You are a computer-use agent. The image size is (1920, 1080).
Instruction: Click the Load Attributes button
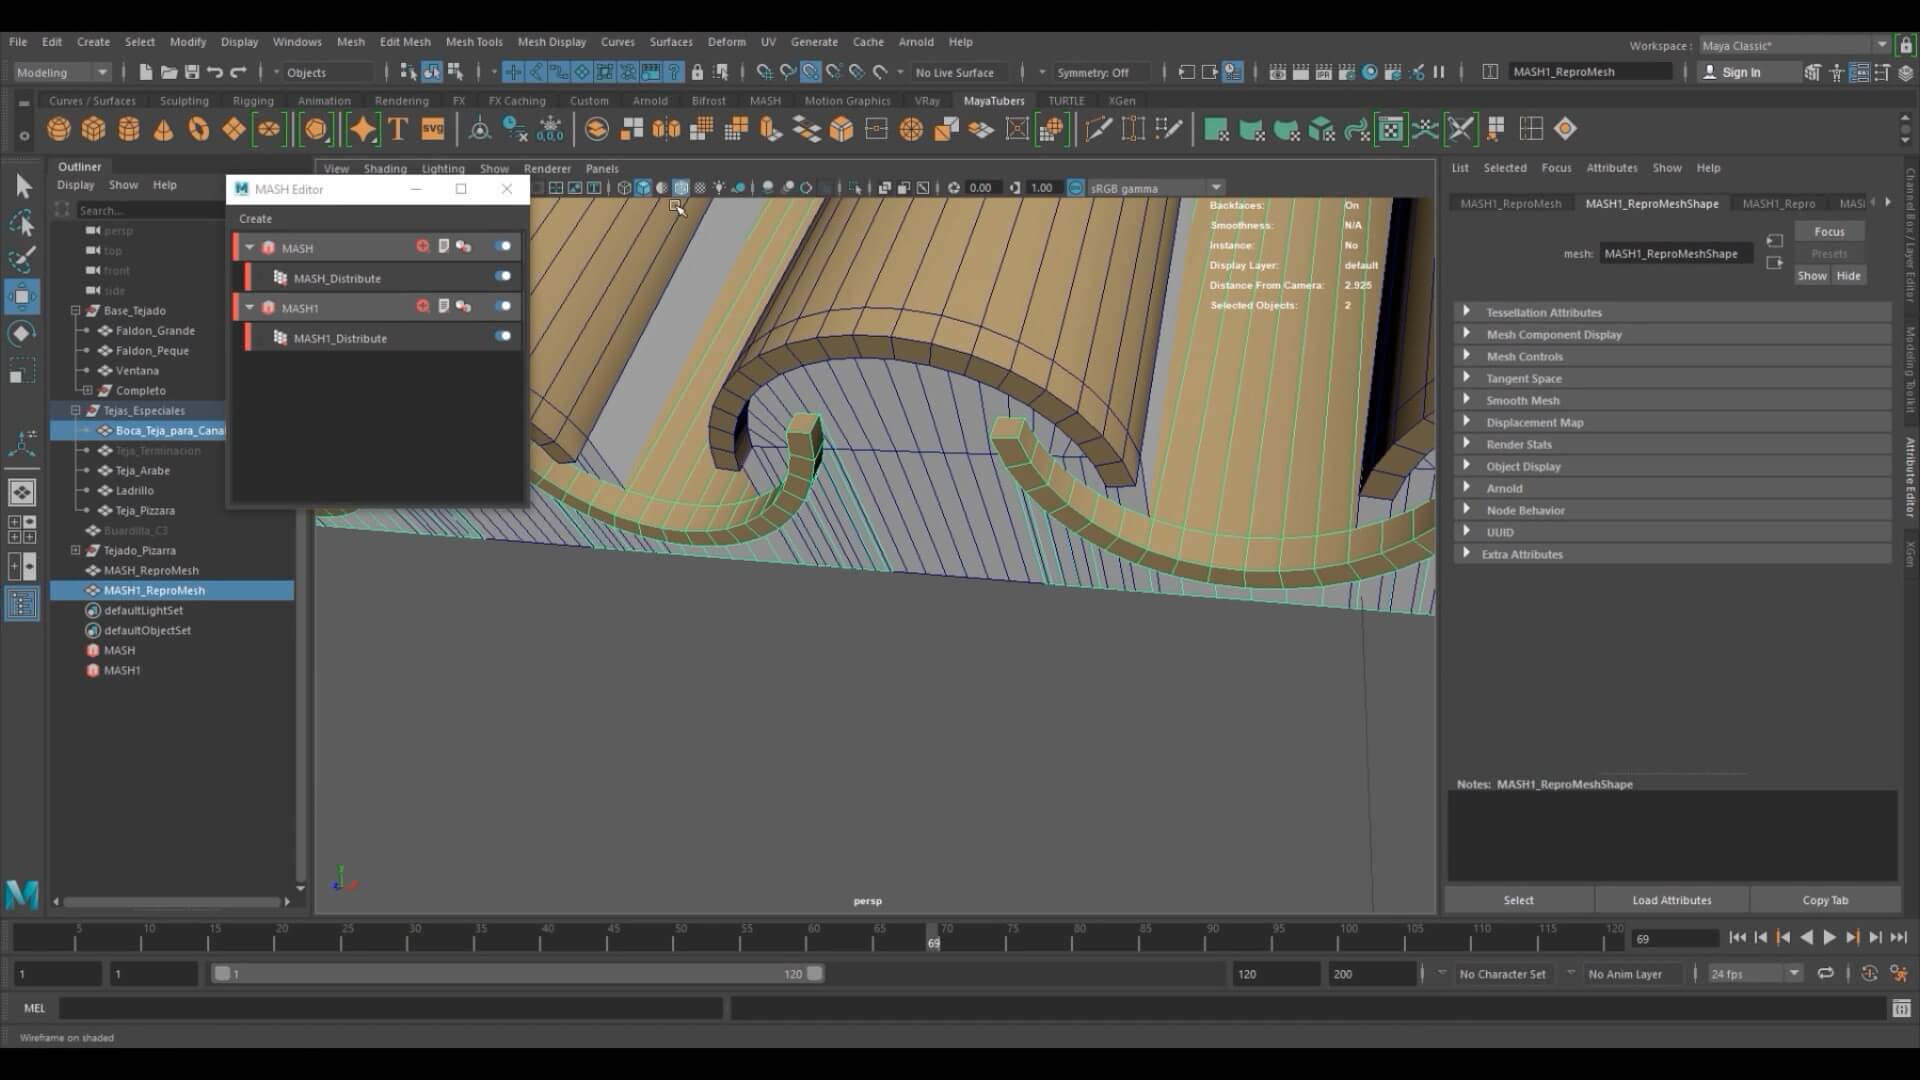click(x=1671, y=900)
